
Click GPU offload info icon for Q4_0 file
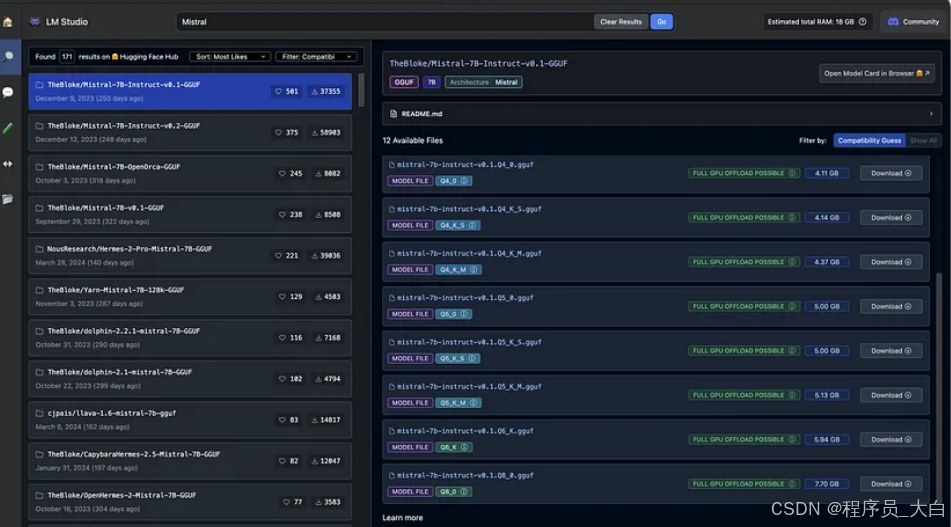(x=792, y=173)
